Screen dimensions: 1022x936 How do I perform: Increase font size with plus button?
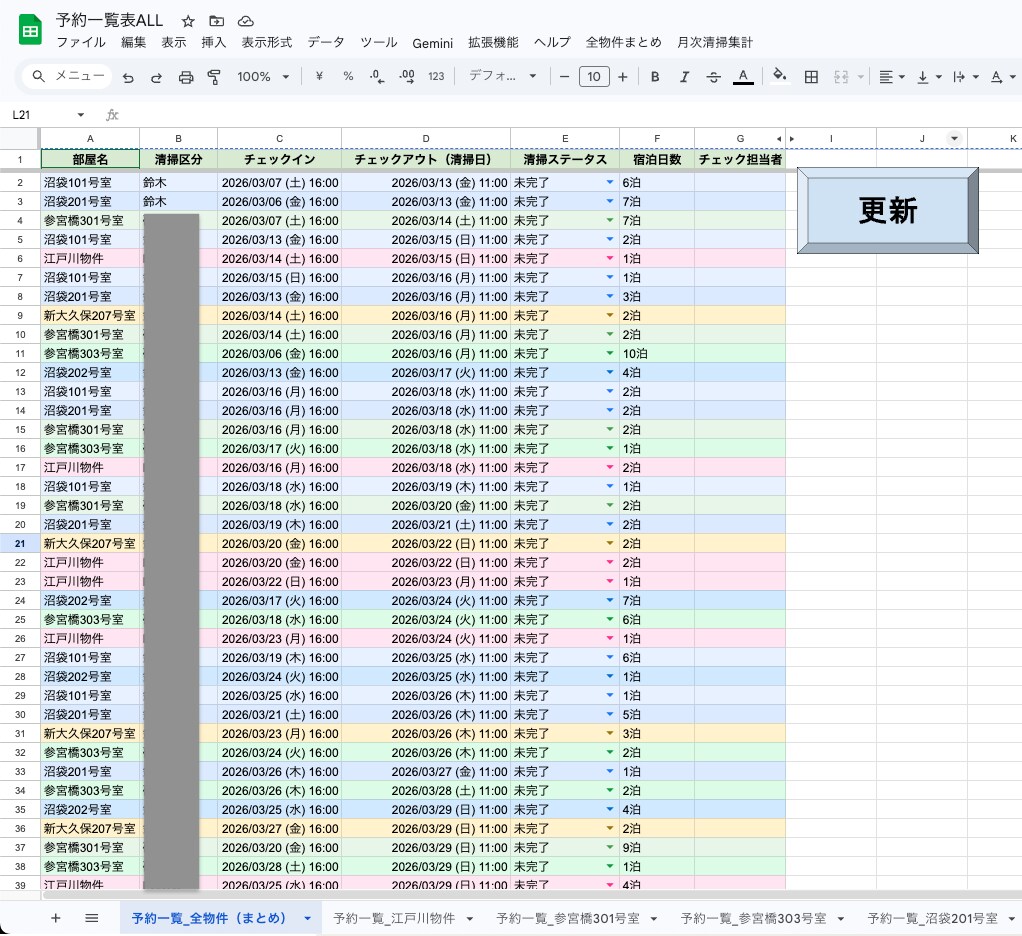(622, 77)
